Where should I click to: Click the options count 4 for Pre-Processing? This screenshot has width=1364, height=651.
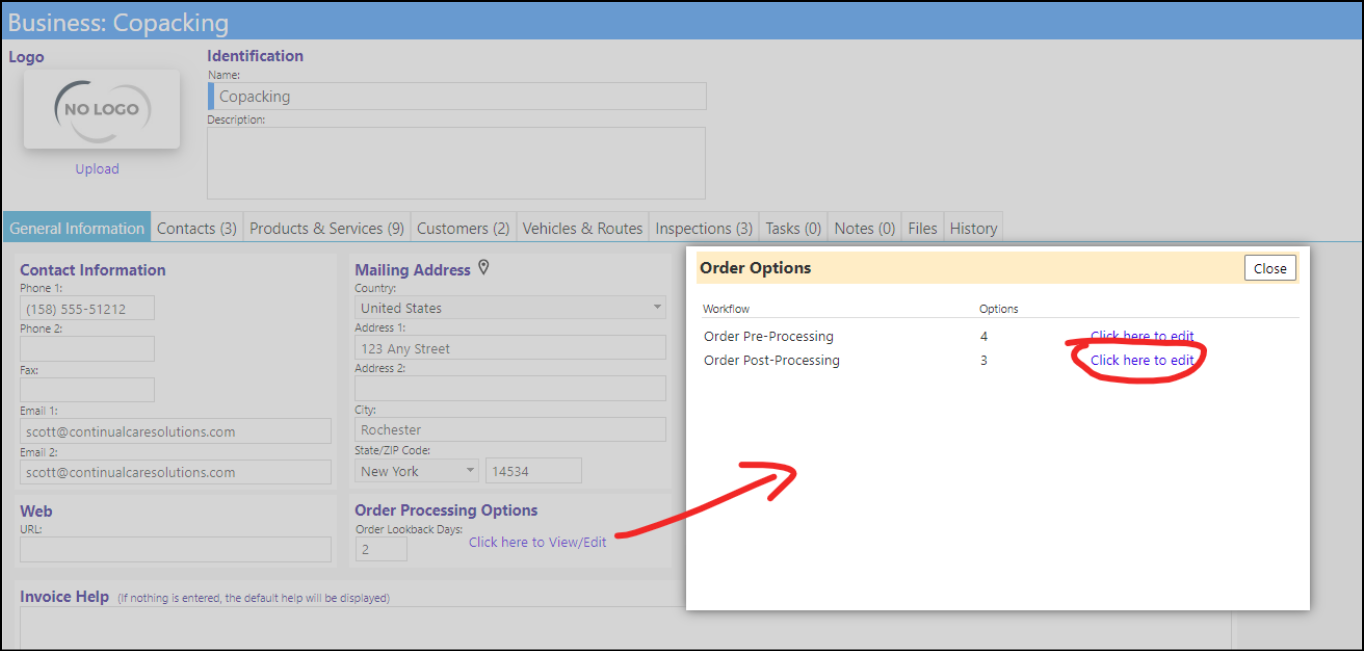(985, 336)
